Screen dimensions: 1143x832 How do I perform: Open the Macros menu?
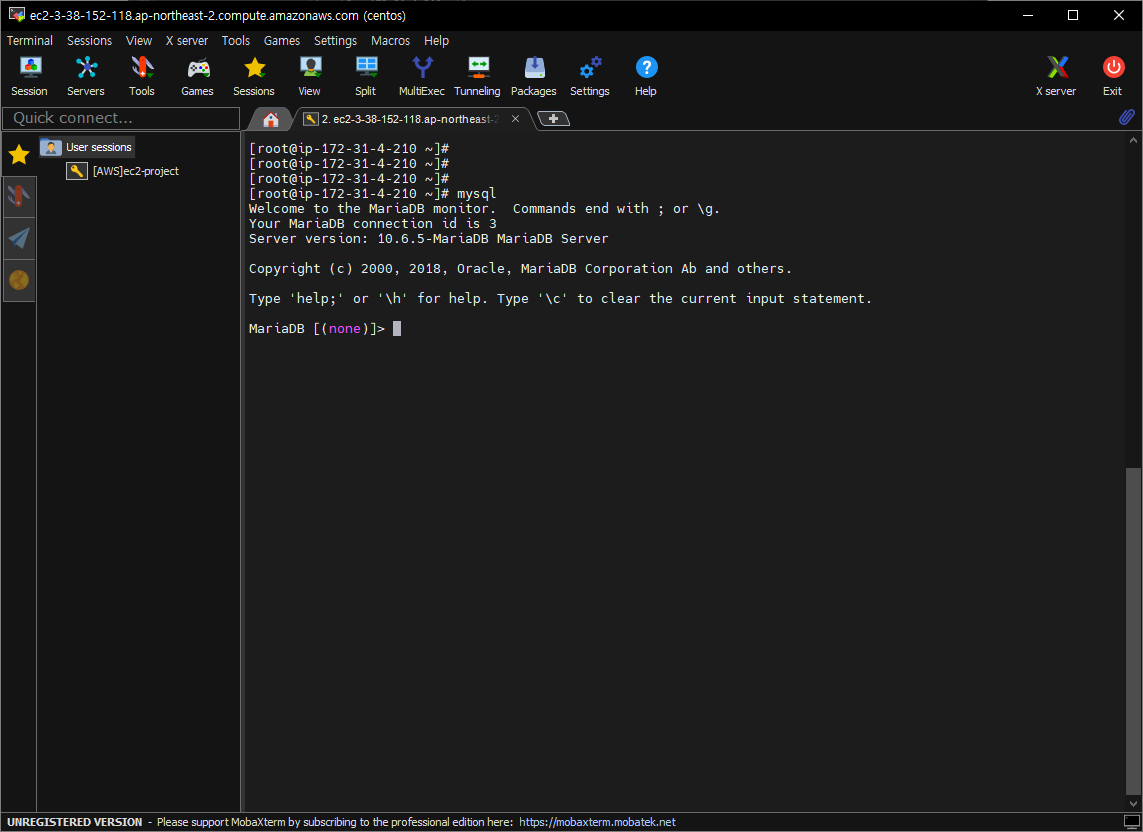[x=390, y=41]
